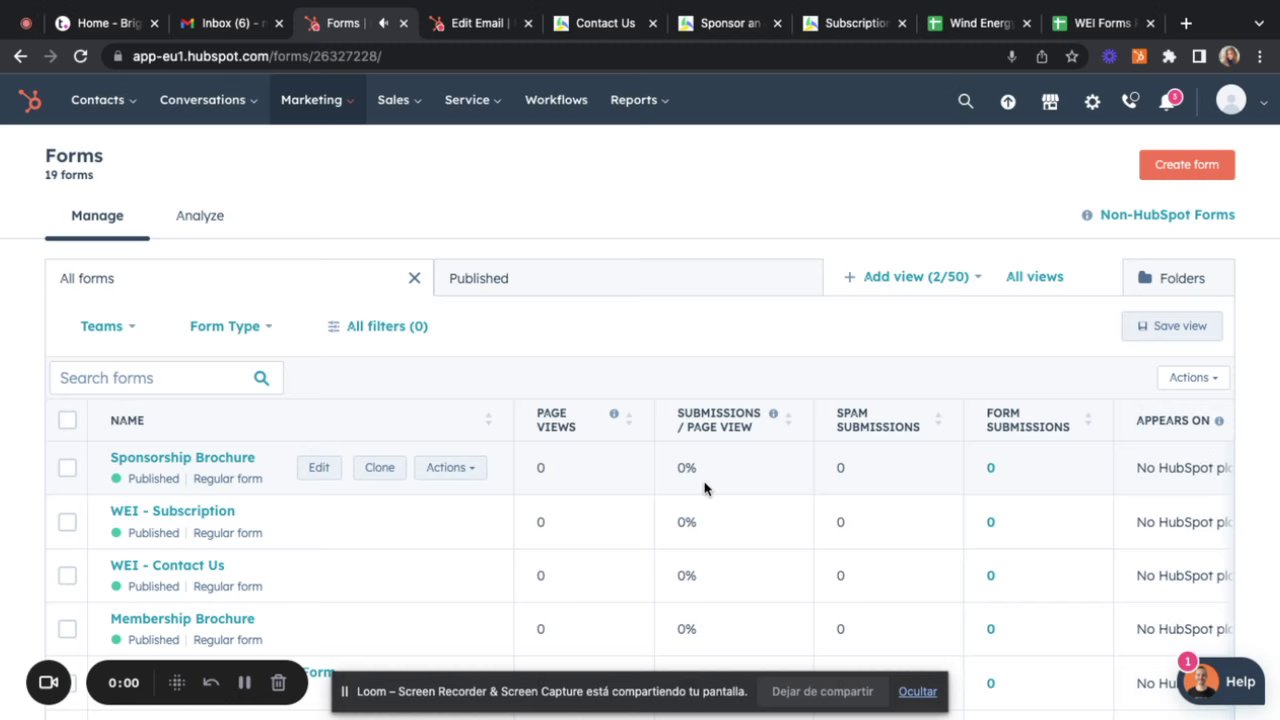Close the All forms view with X
This screenshot has height=720, width=1280.
pos(414,278)
